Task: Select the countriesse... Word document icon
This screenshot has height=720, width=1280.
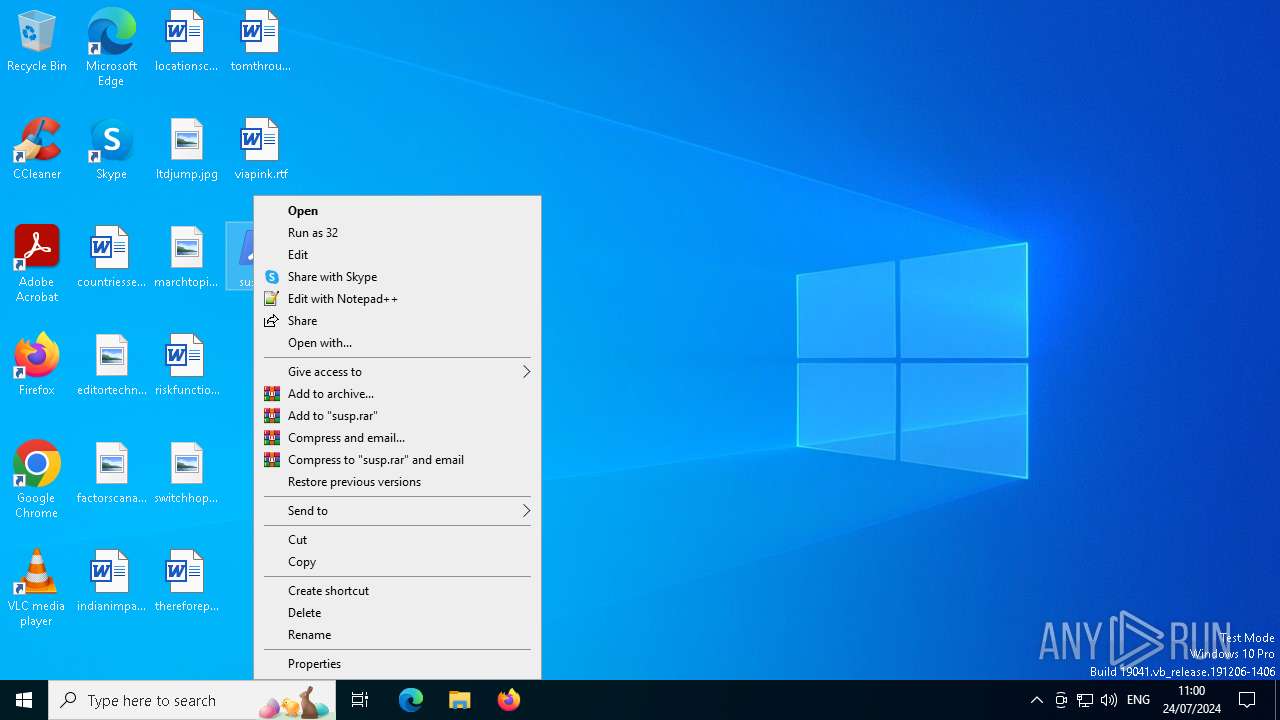Action: coord(111,258)
